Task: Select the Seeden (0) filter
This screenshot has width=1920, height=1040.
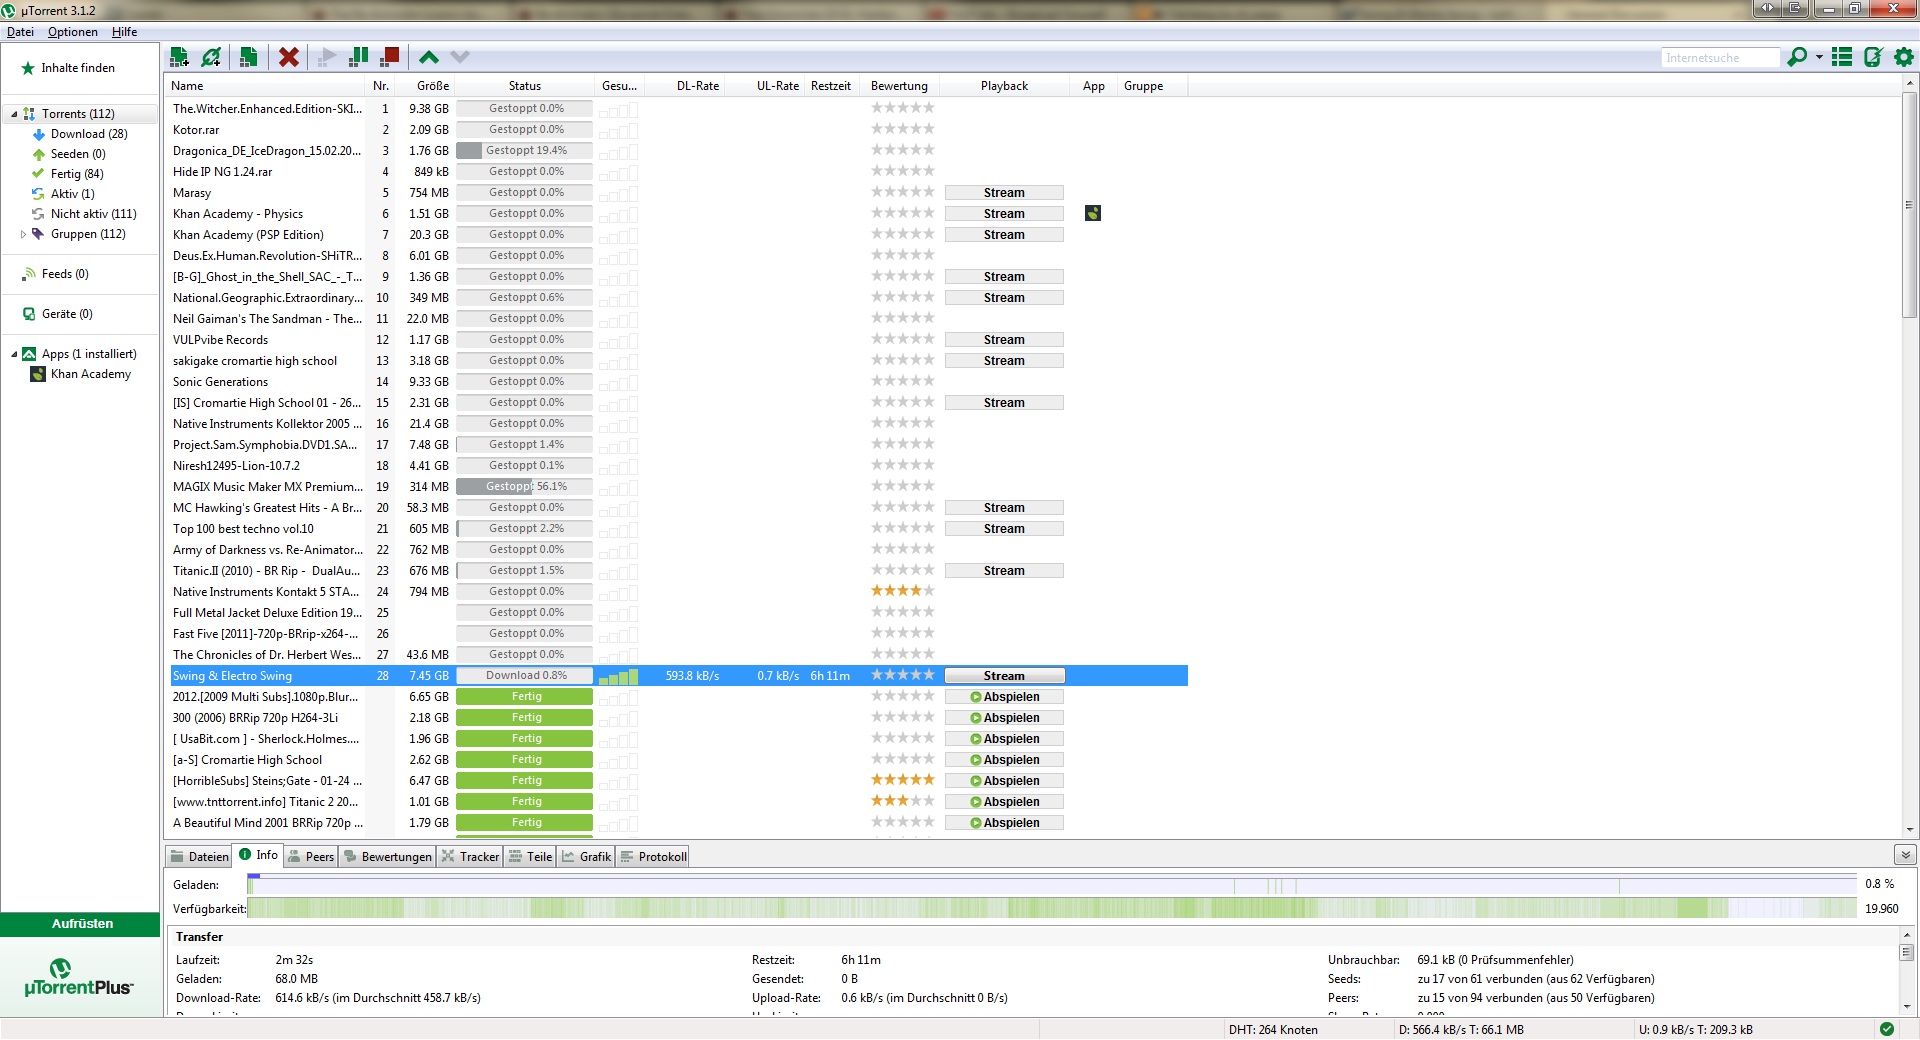Action: click(x=78, y=154)
